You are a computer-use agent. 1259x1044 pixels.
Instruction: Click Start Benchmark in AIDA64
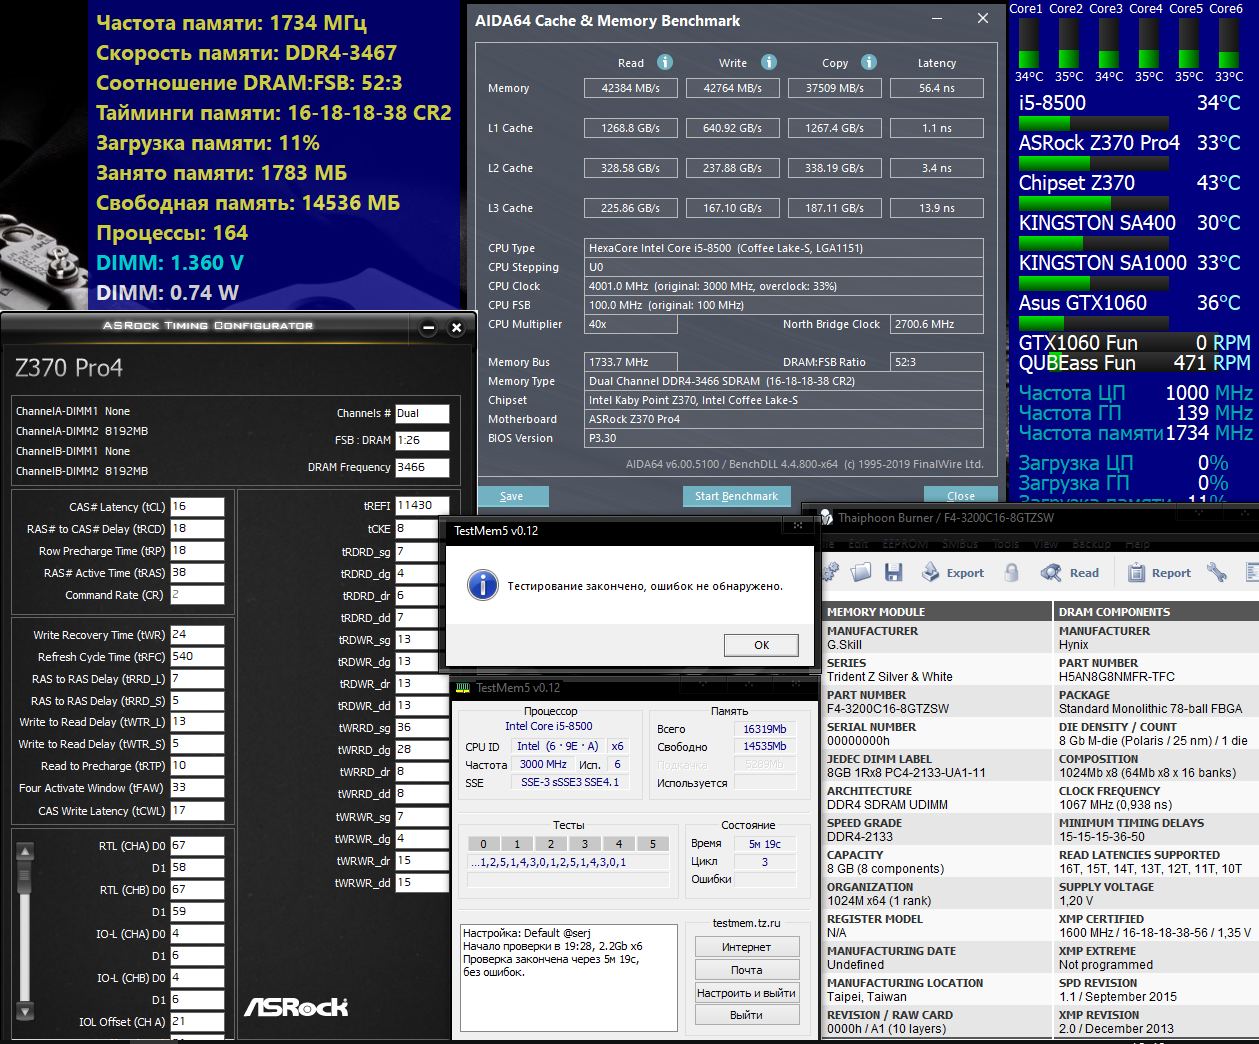coord(736,496)
